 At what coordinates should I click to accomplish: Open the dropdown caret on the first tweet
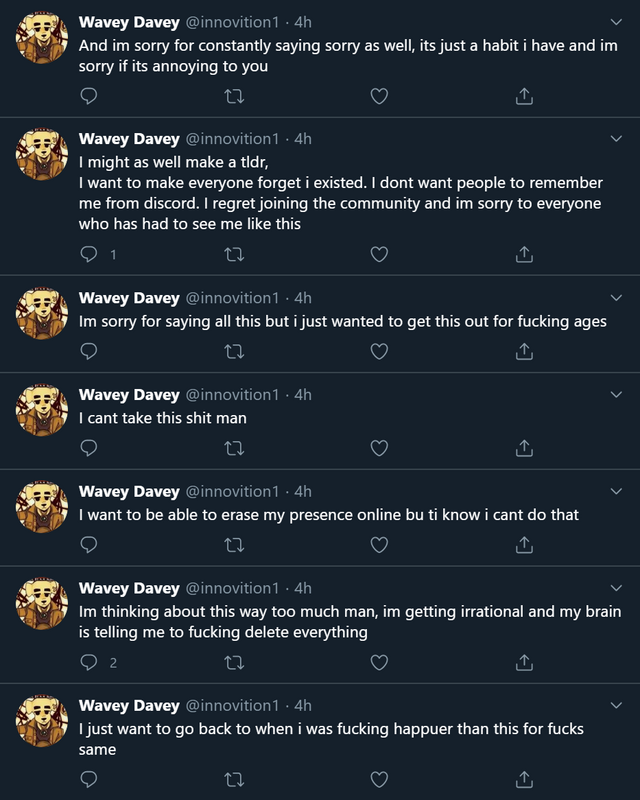pyautogui.click(x=616, y=22)
